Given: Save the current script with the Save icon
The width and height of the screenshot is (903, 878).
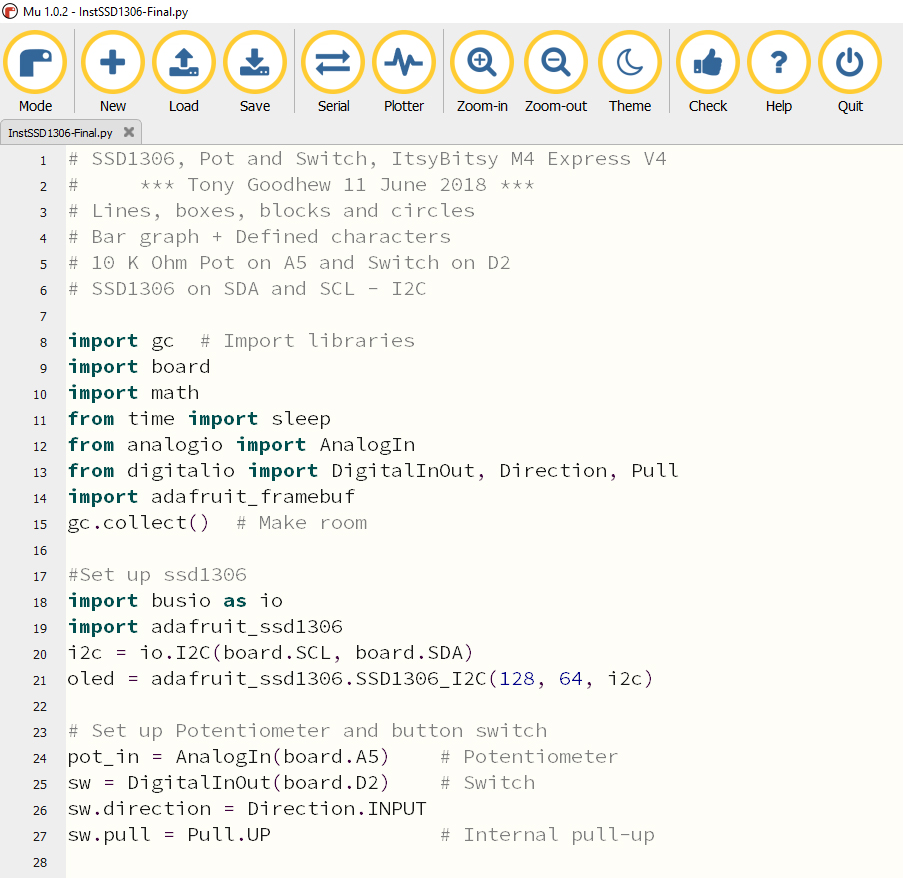Looking at the screenshot, I should click(254, 61).
